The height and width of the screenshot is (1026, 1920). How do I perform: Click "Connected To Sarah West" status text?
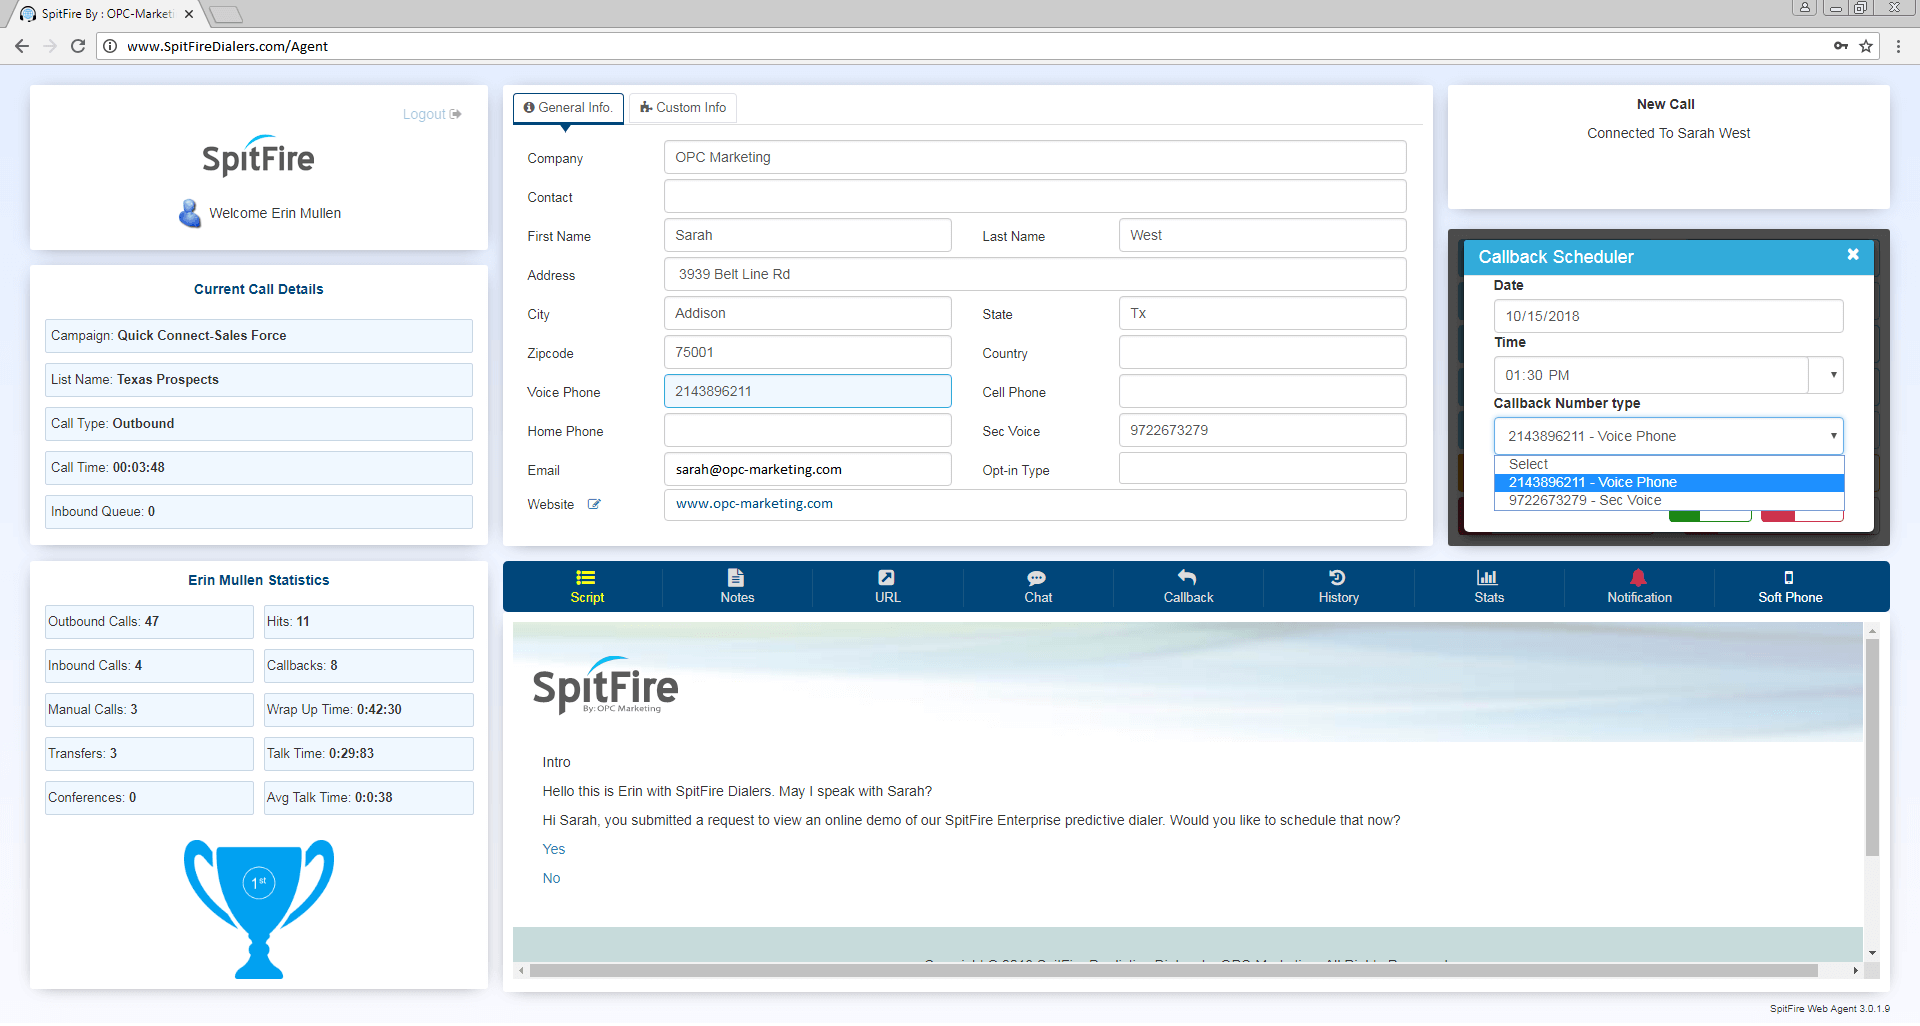(x=1668, y=133)
